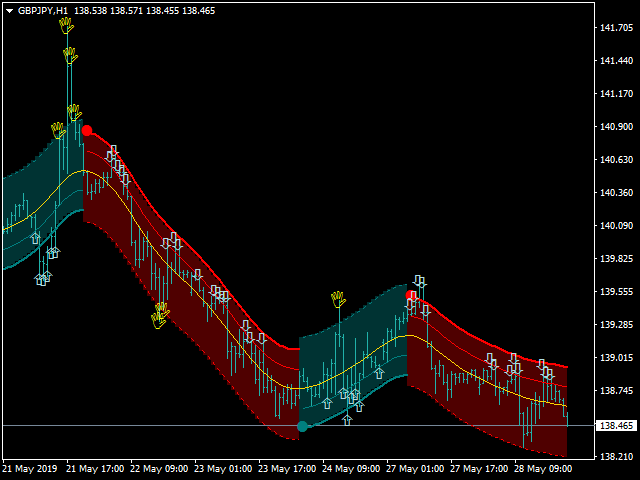Click the 140.090 price axis label

tap(614, 226)
